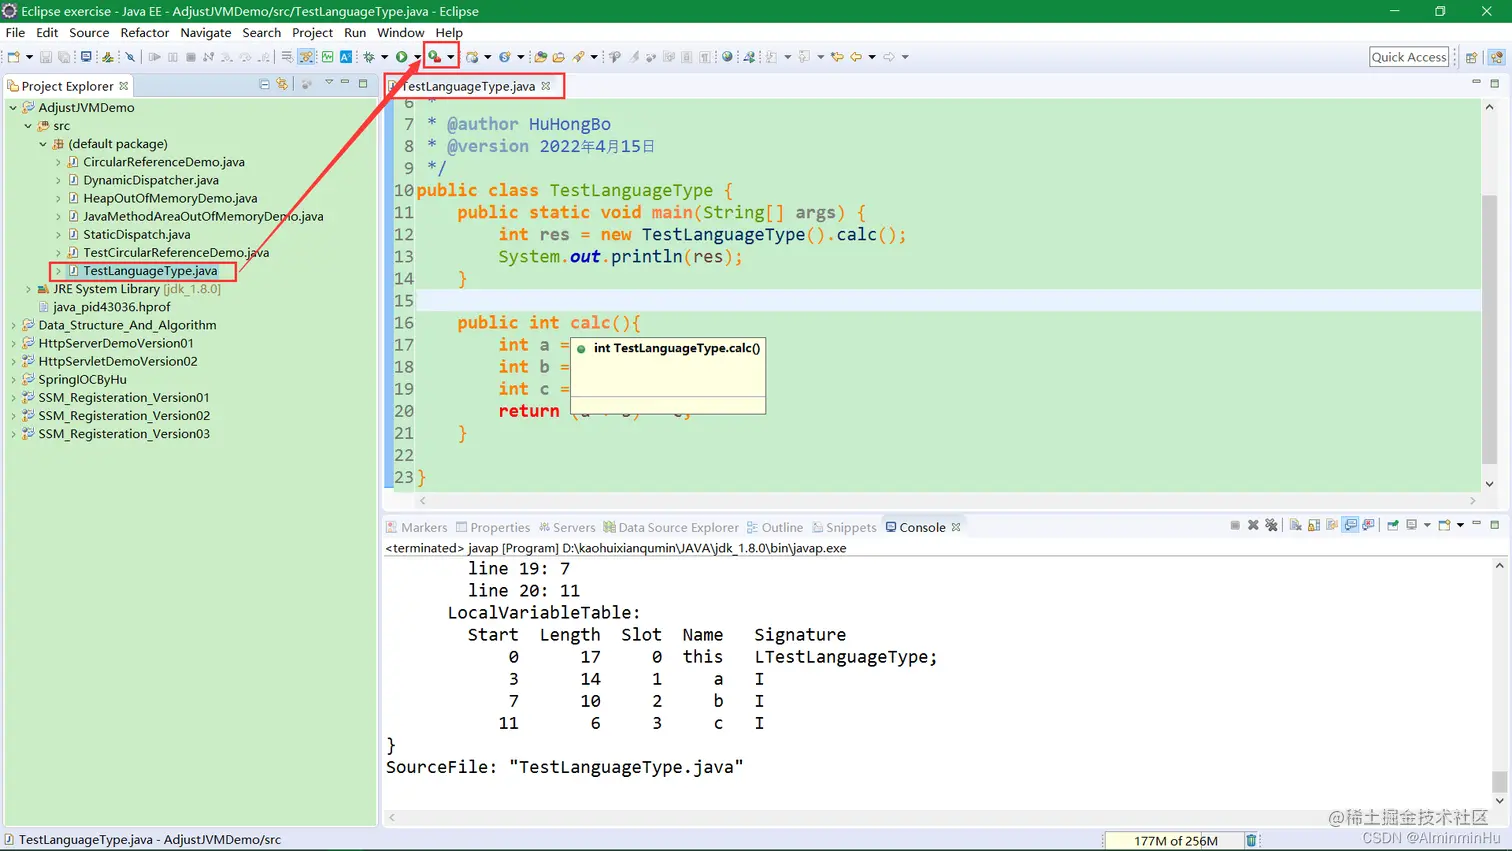Image resolution: width=1512 pixels, height=851 pixels.
Task: Open the Window menu
Action: tap(401, 32)
